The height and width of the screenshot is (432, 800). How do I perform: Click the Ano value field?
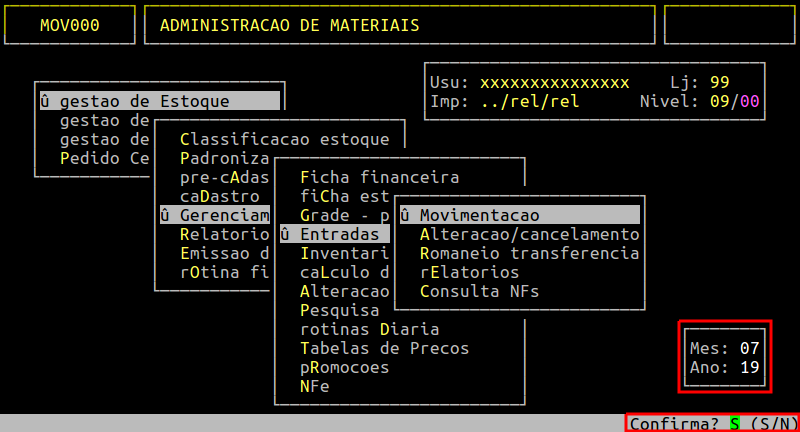[750, 367]
